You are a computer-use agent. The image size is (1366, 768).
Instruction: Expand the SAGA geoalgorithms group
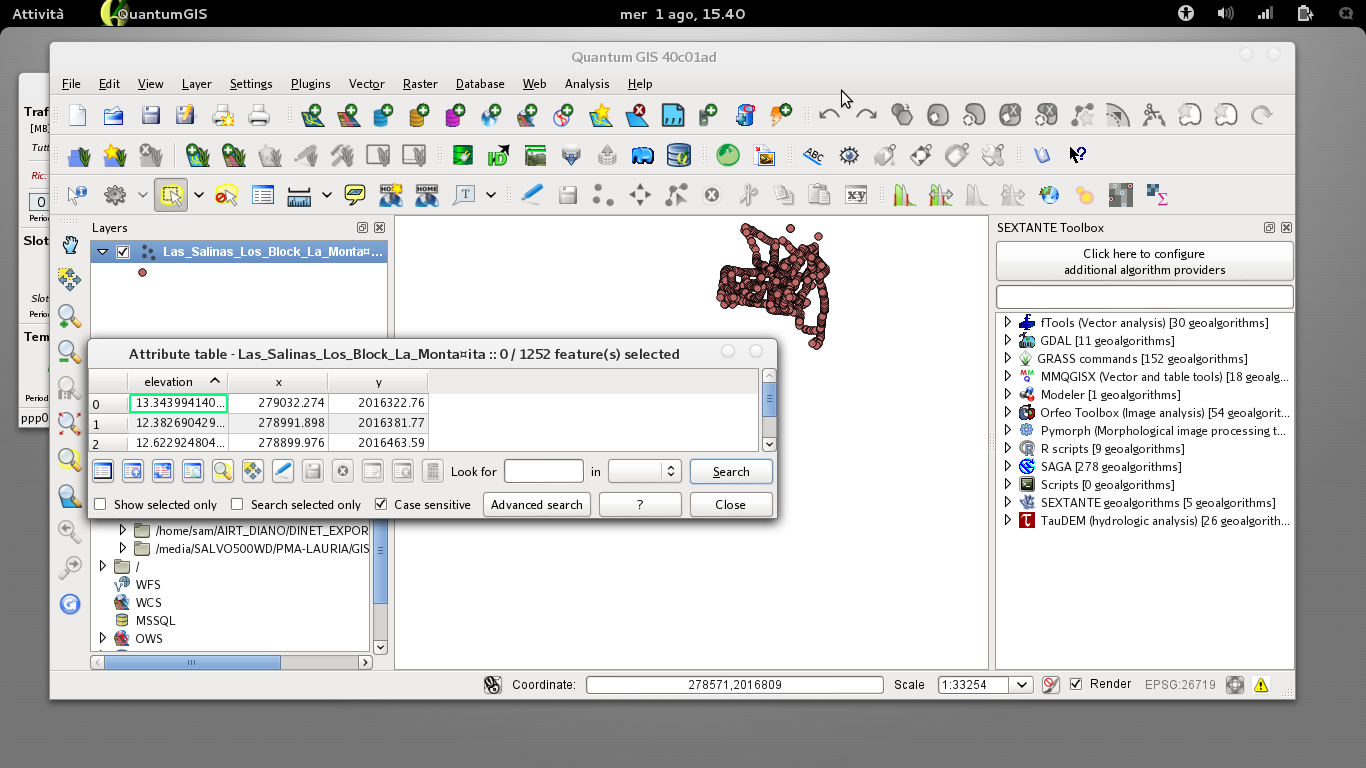click(x=1008, y=466)
